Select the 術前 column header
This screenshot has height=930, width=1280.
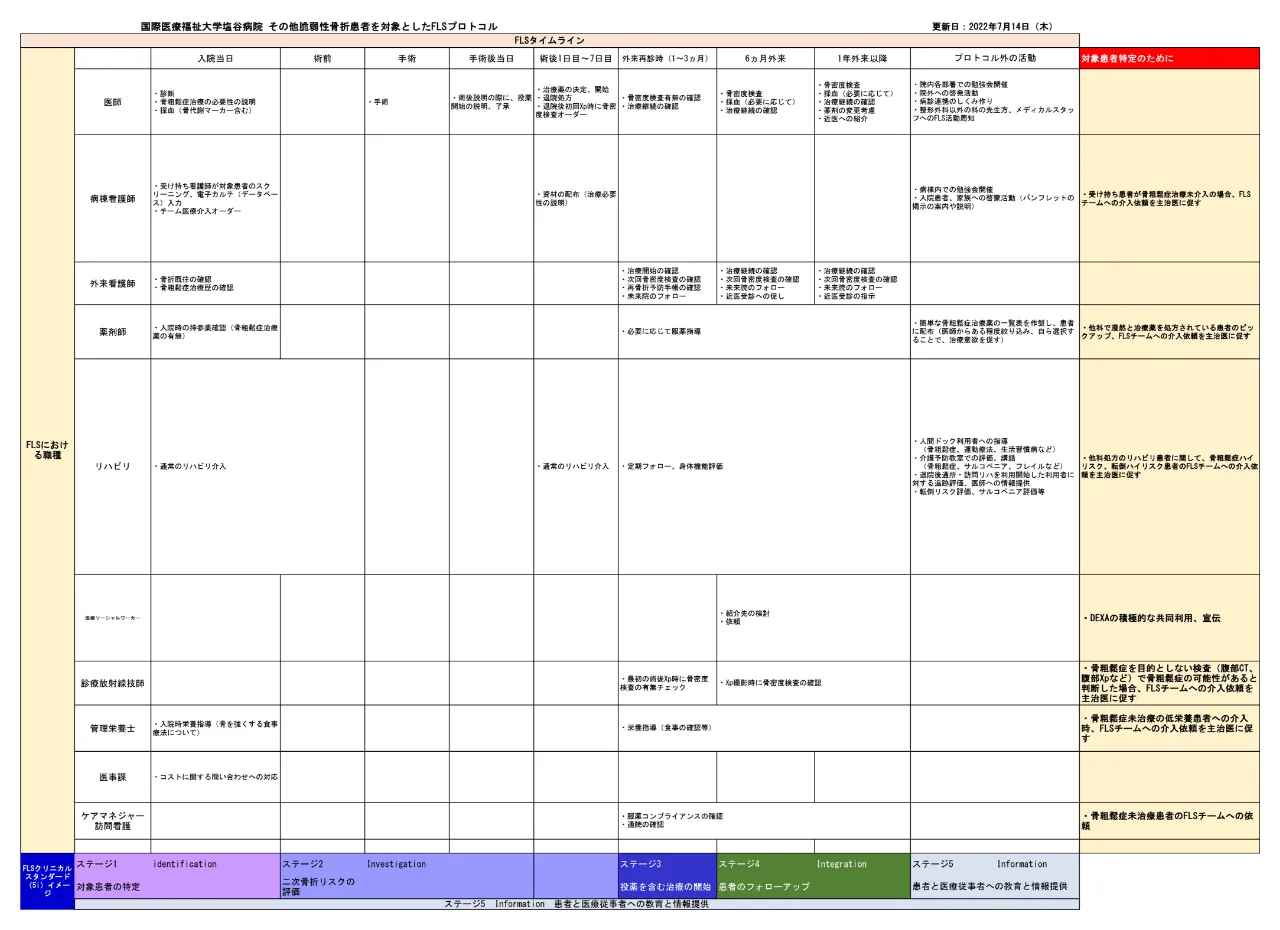(322, 59)
